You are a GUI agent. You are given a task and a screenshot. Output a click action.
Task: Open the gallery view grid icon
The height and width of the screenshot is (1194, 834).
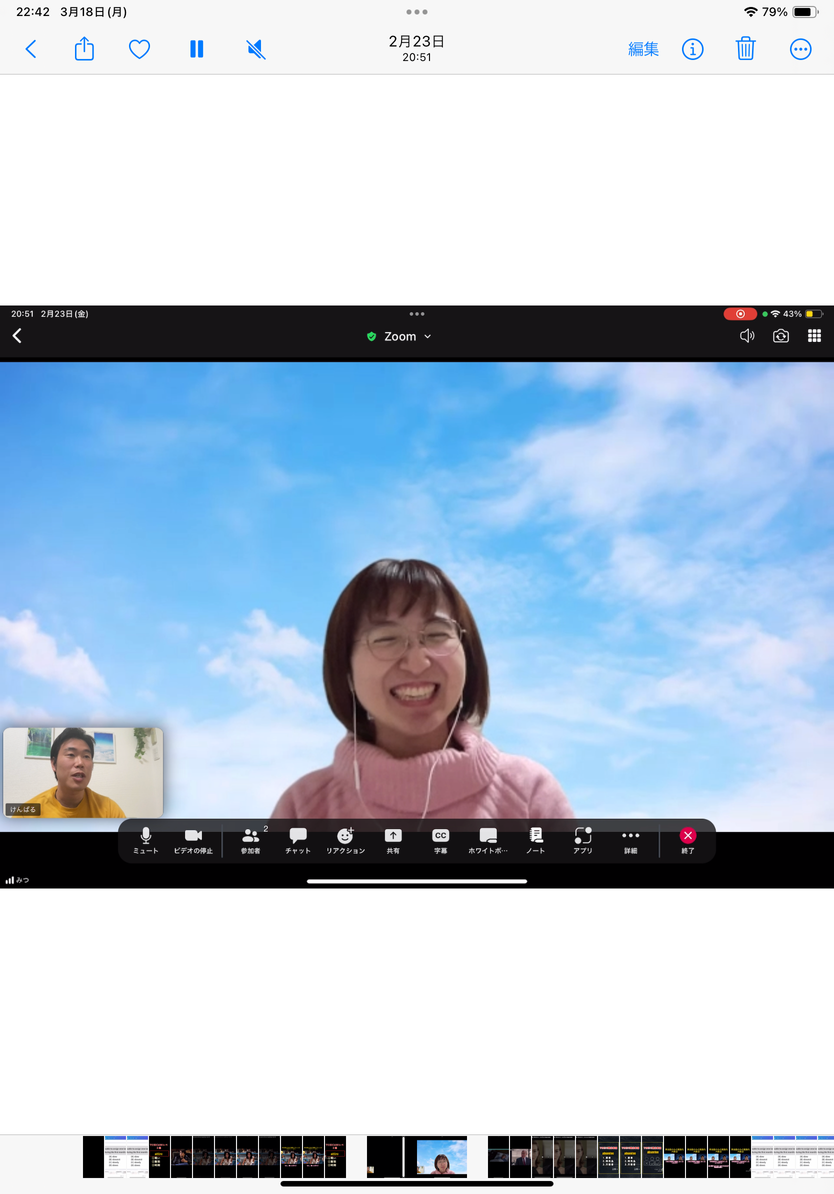pos(814,336)
